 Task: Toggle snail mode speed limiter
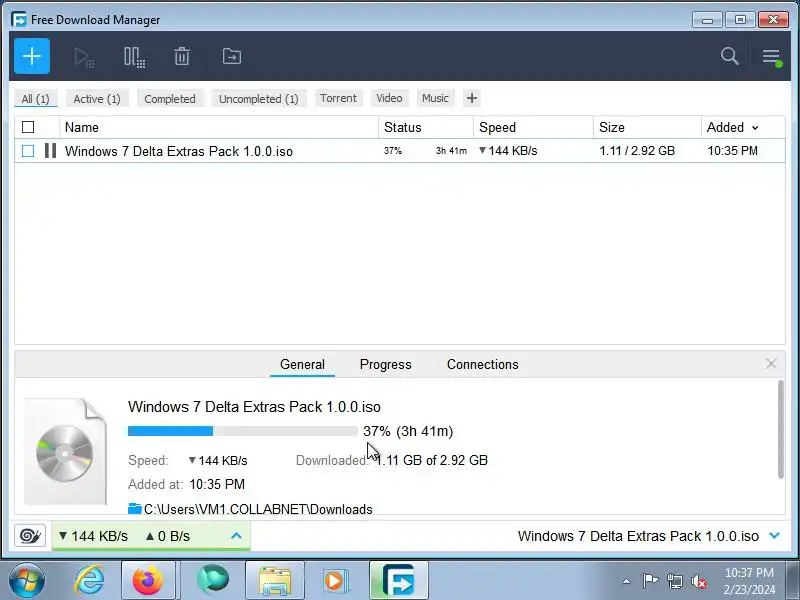pyautogui.click(x=30, y=536)
